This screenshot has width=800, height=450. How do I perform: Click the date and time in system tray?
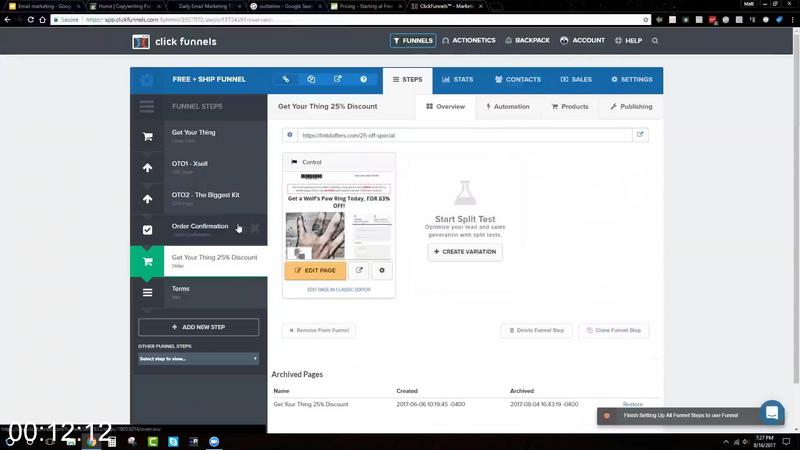coord(764,441)
